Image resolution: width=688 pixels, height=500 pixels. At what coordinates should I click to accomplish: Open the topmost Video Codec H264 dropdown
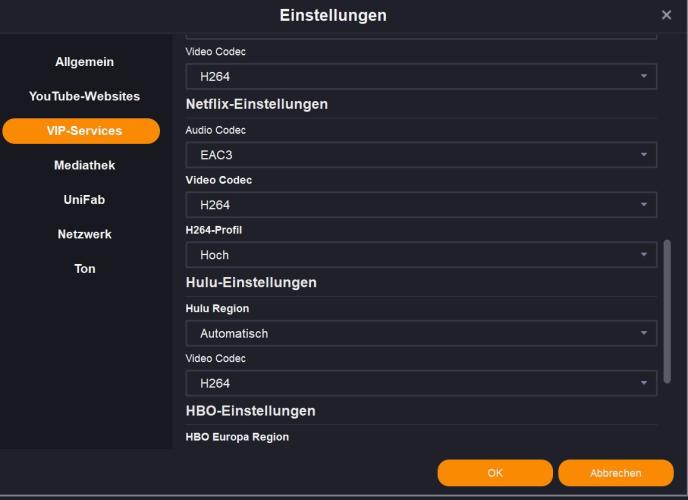(x=420, y=76)
